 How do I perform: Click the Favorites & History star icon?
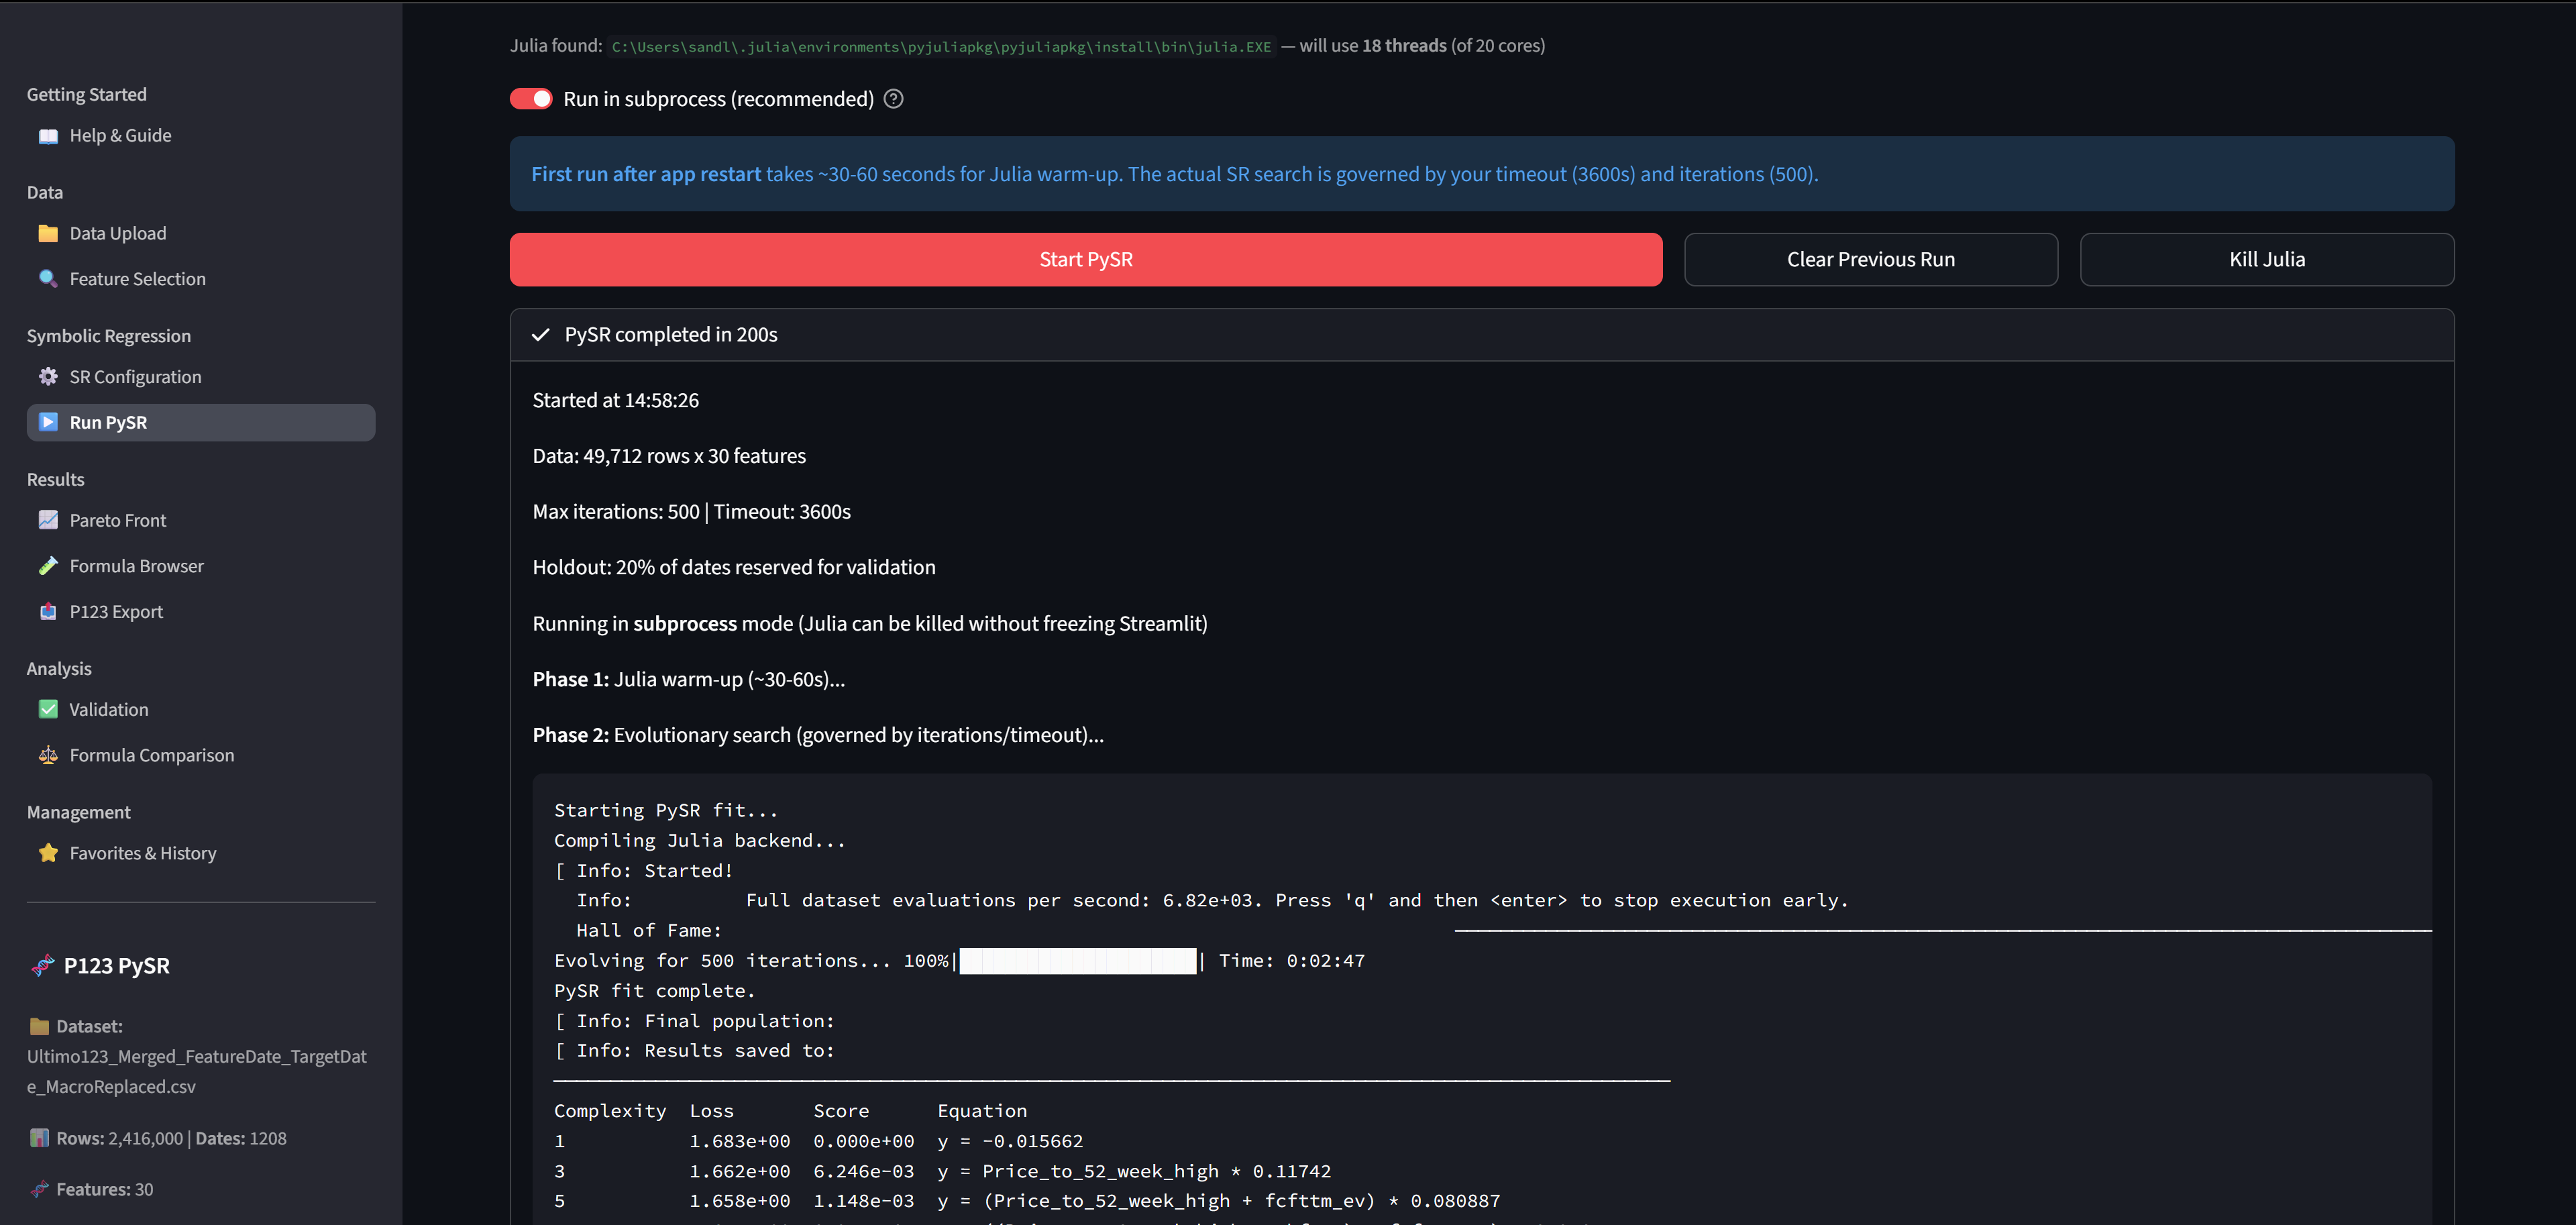[48, 853]
